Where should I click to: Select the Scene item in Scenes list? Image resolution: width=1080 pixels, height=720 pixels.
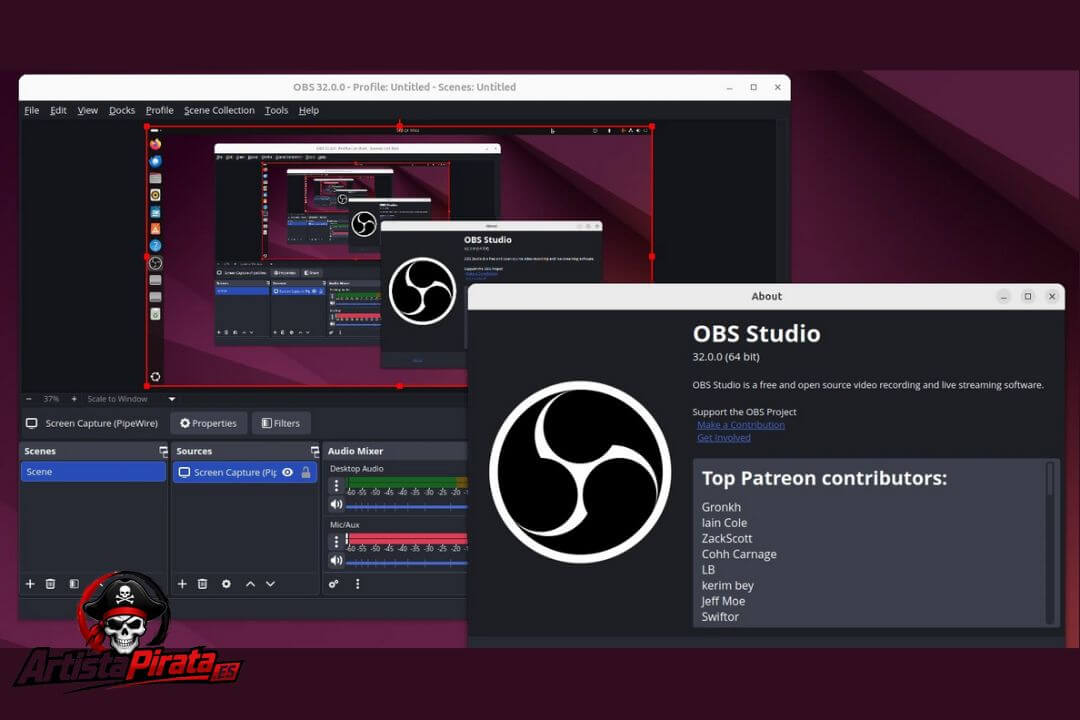[93, 472]
